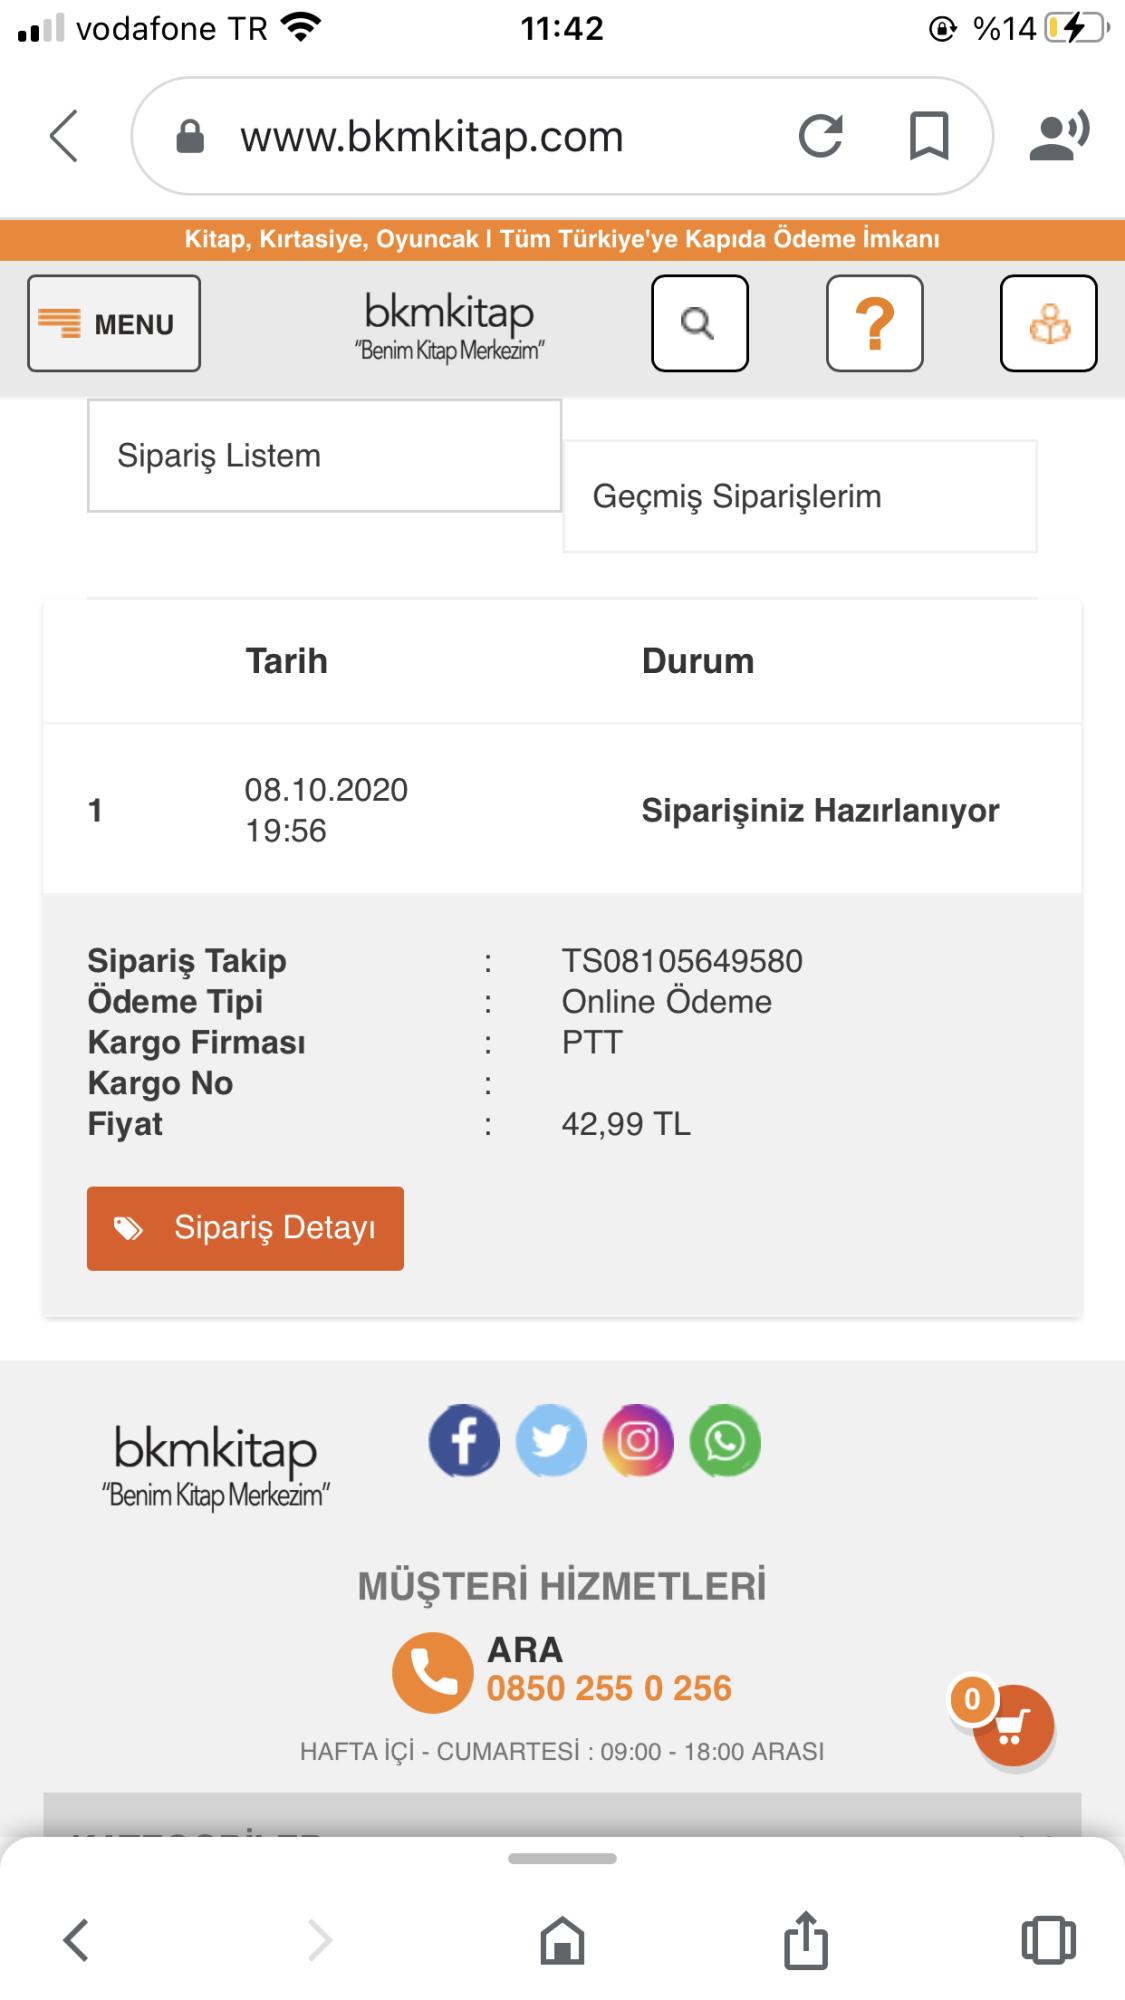Viewport: 1125px width, 2000px height.
Task: Reload the page with refresh icon
Action: pyautogui.click(x=821, y=136)
